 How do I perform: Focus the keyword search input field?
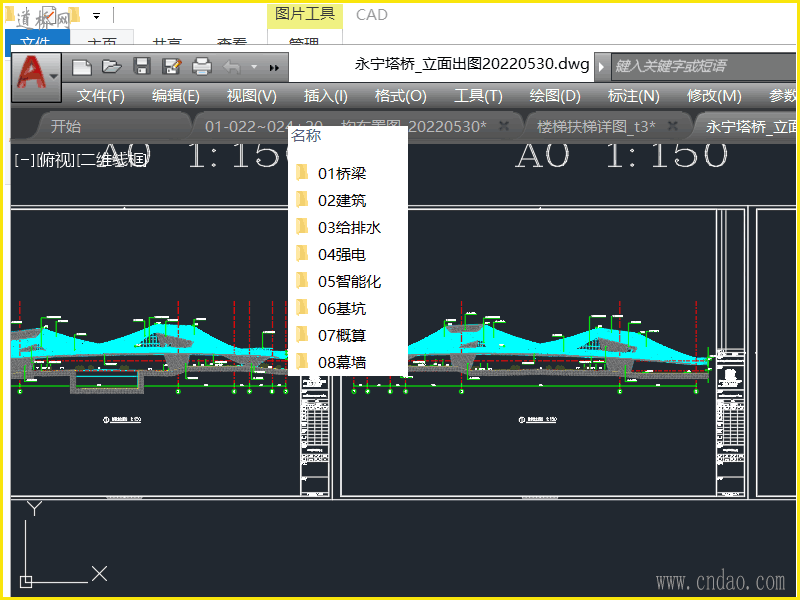tap(703, 66)
